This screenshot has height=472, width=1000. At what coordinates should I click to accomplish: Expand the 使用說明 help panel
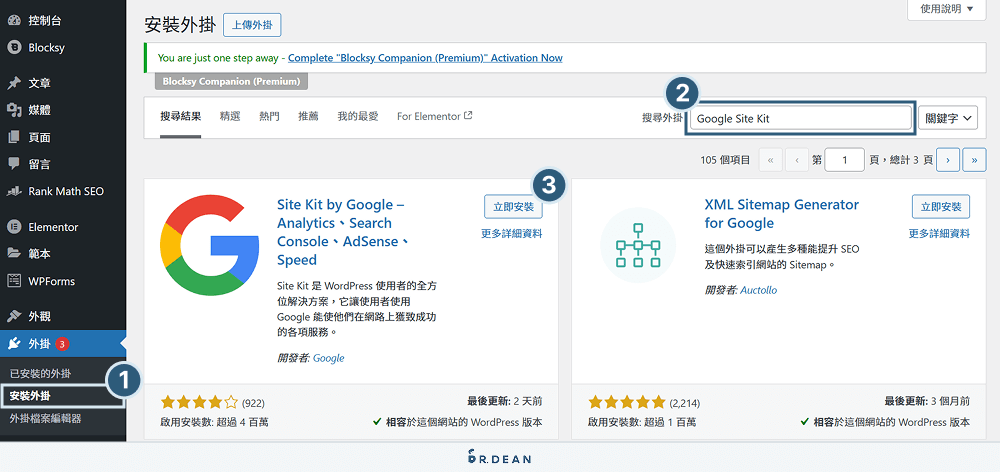(x=947, y=9)
